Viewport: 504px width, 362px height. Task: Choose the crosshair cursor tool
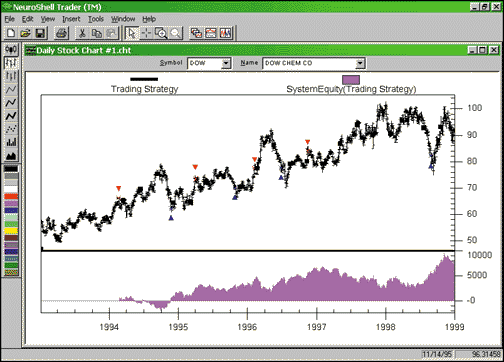146,33
